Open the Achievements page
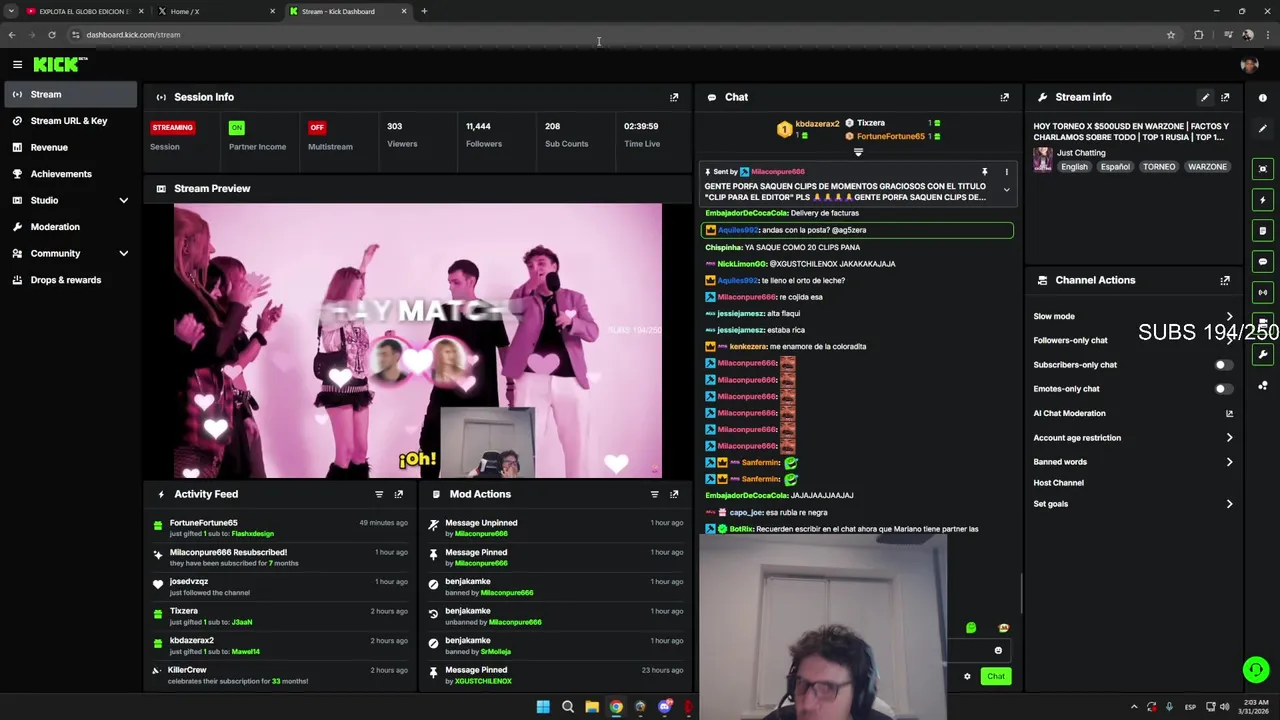Viewport: 1280px width, 720px height. [x=69, y=174]
